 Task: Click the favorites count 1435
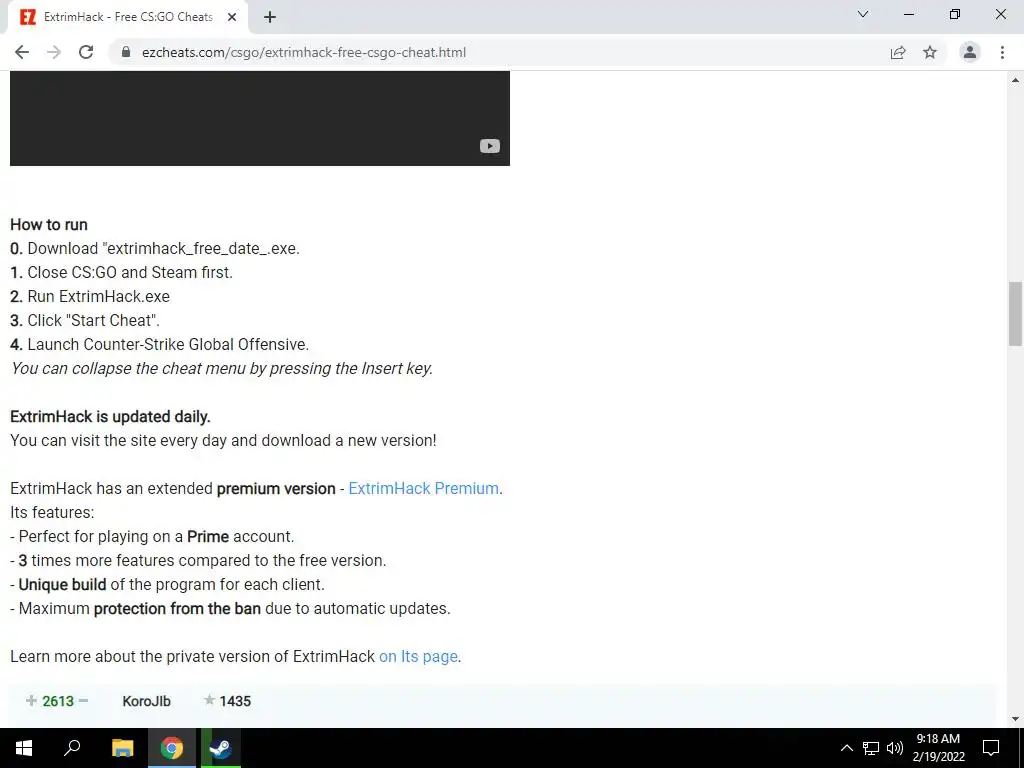235,701
